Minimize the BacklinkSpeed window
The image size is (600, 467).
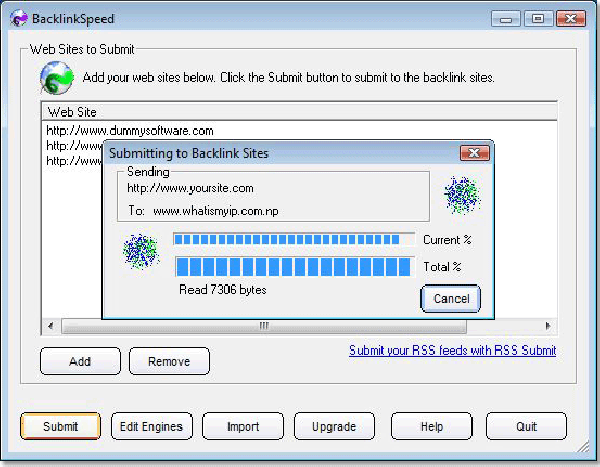(x=505, y=18)
